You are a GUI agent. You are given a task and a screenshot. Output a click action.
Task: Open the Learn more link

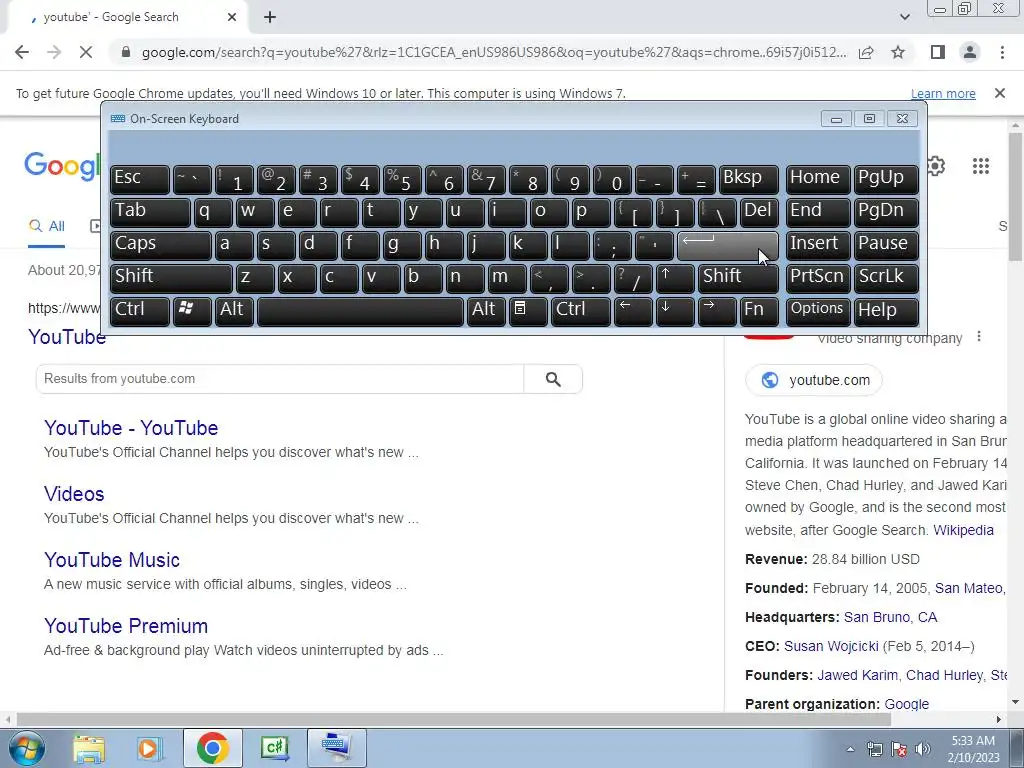click(x=943, y=93)
